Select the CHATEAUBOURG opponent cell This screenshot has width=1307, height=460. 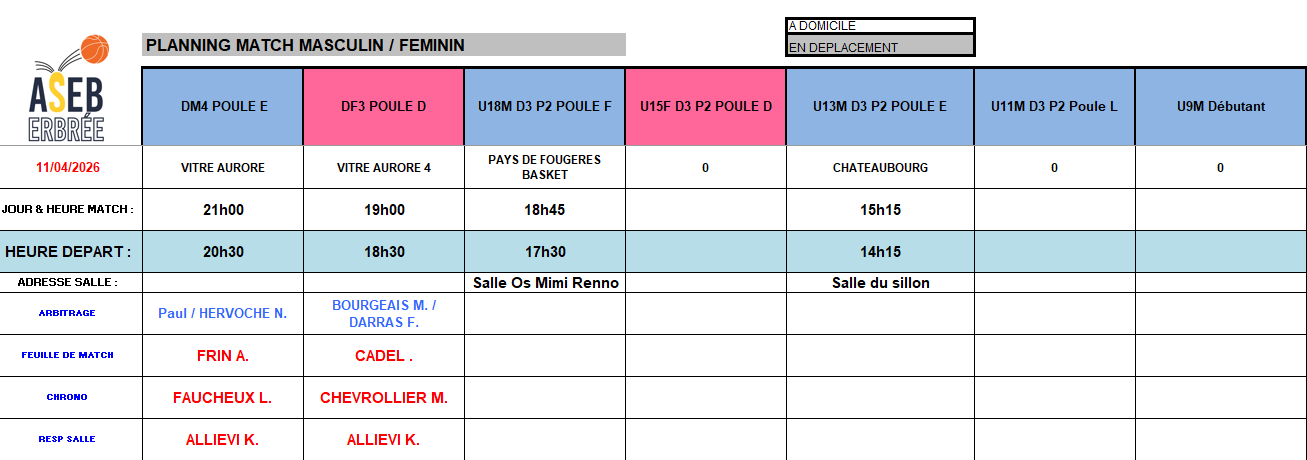pos(879,168)
